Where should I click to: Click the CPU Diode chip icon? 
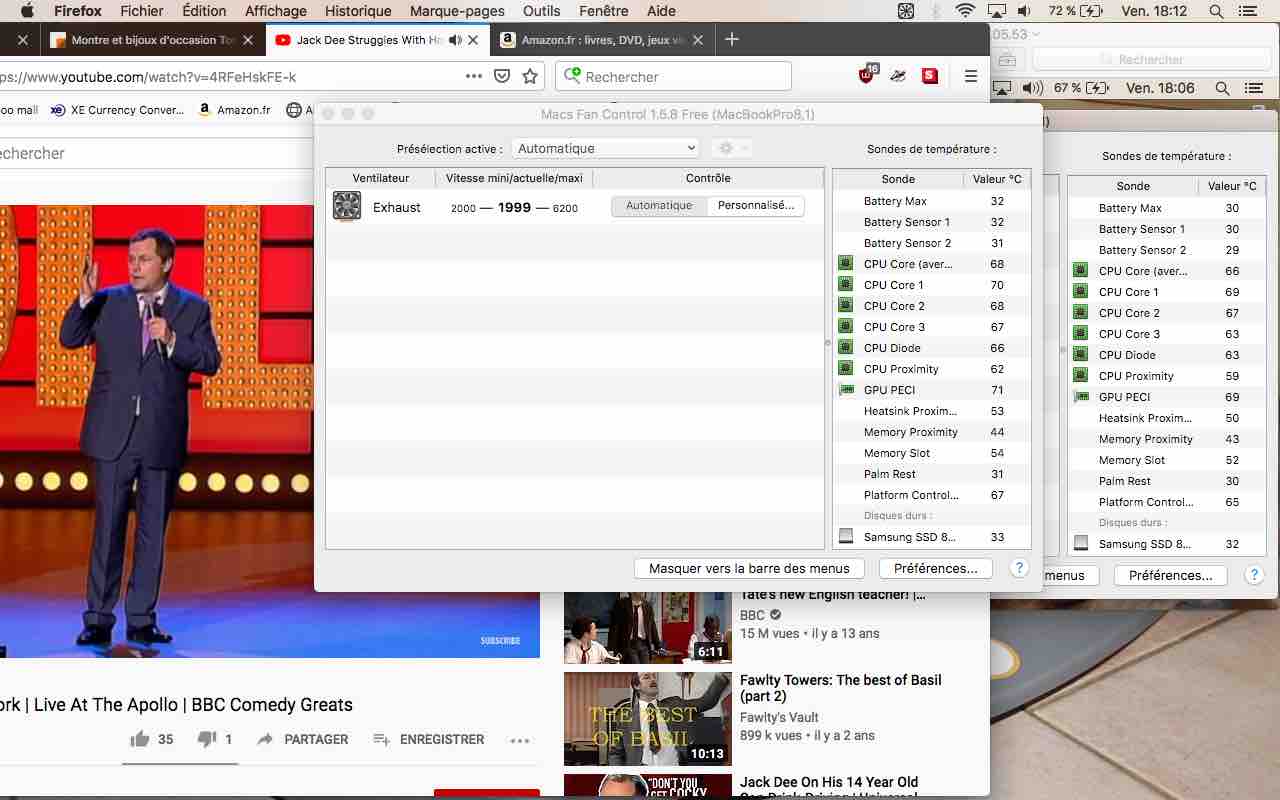tap(845, 348)
